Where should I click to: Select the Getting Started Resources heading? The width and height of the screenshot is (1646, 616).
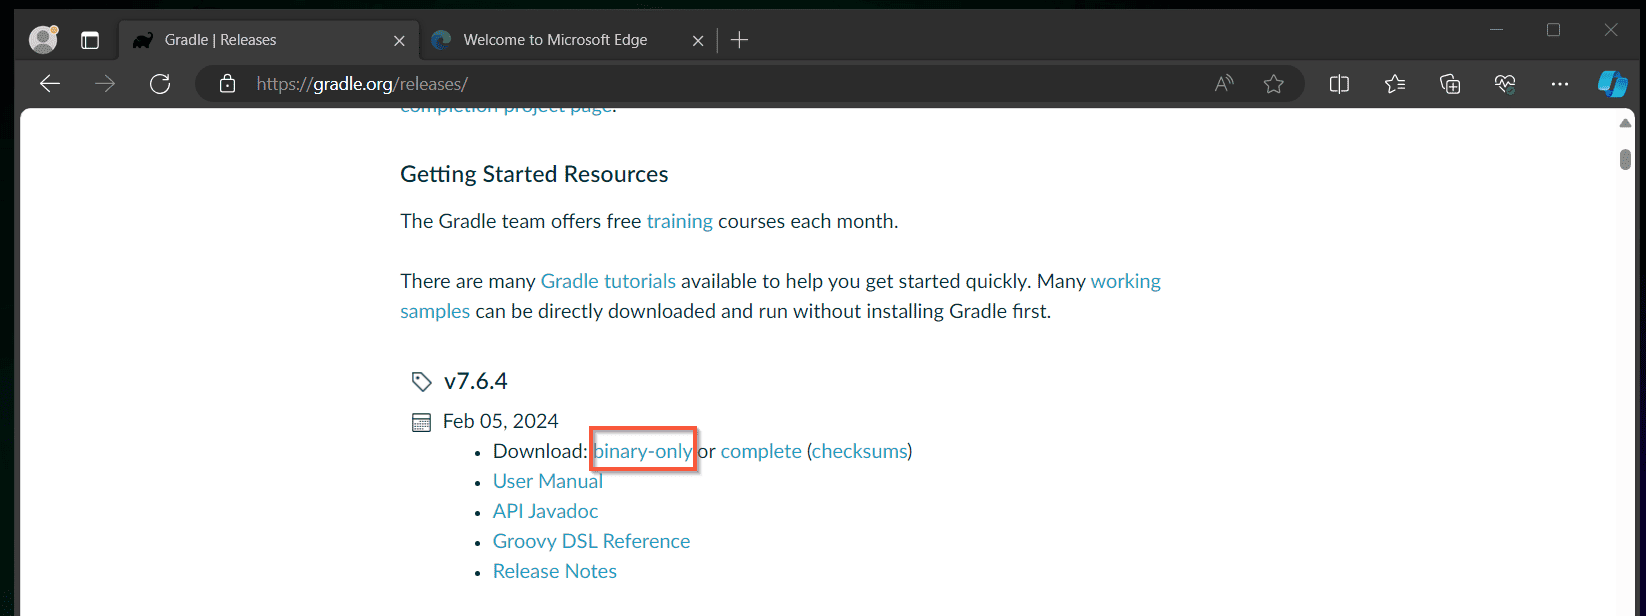coord(534,174)
